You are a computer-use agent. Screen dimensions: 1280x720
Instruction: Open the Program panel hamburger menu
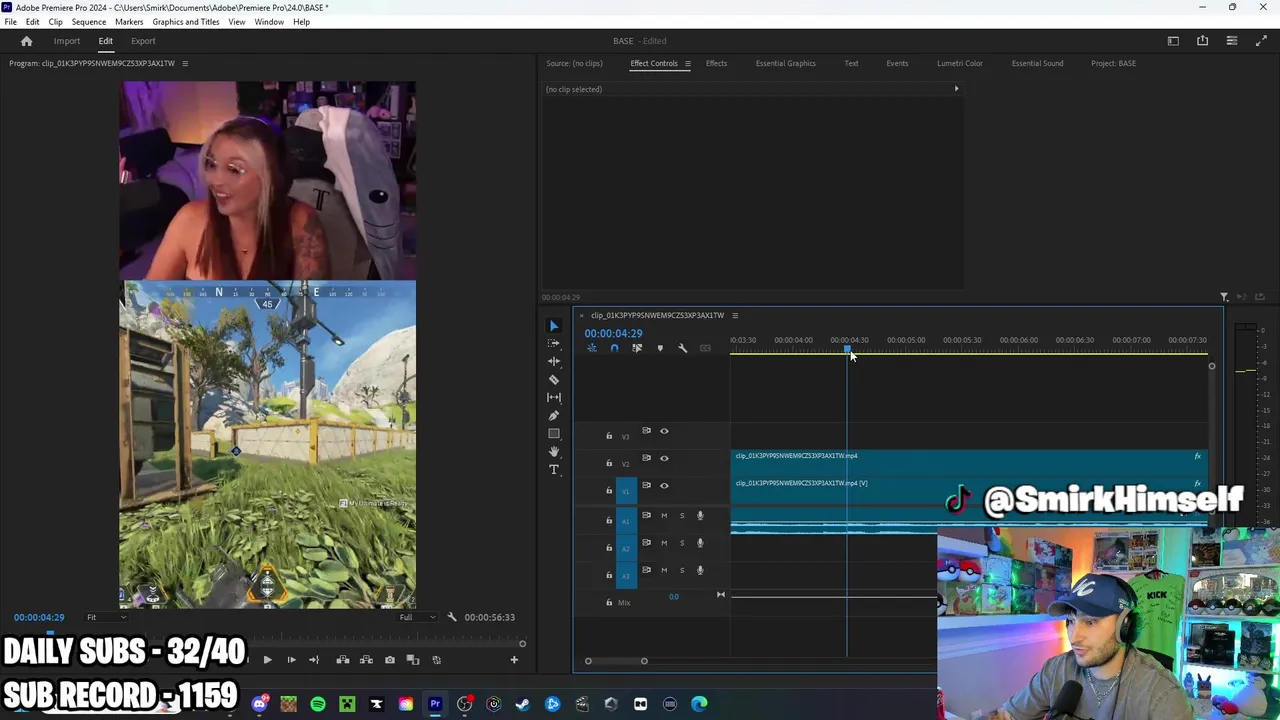(x=184, y=63)
